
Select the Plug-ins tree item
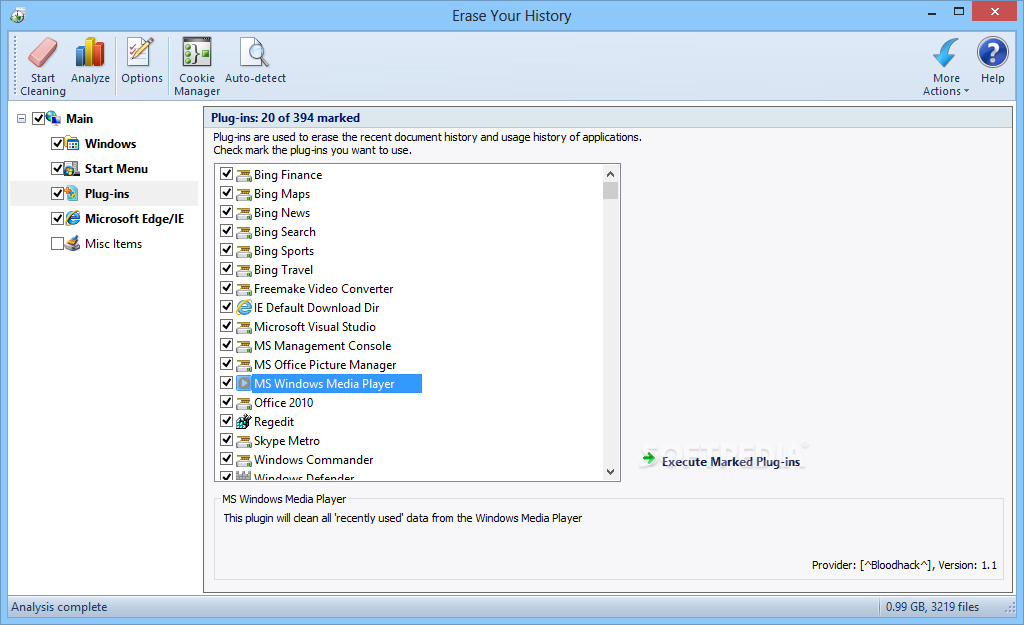pos(107,193)
